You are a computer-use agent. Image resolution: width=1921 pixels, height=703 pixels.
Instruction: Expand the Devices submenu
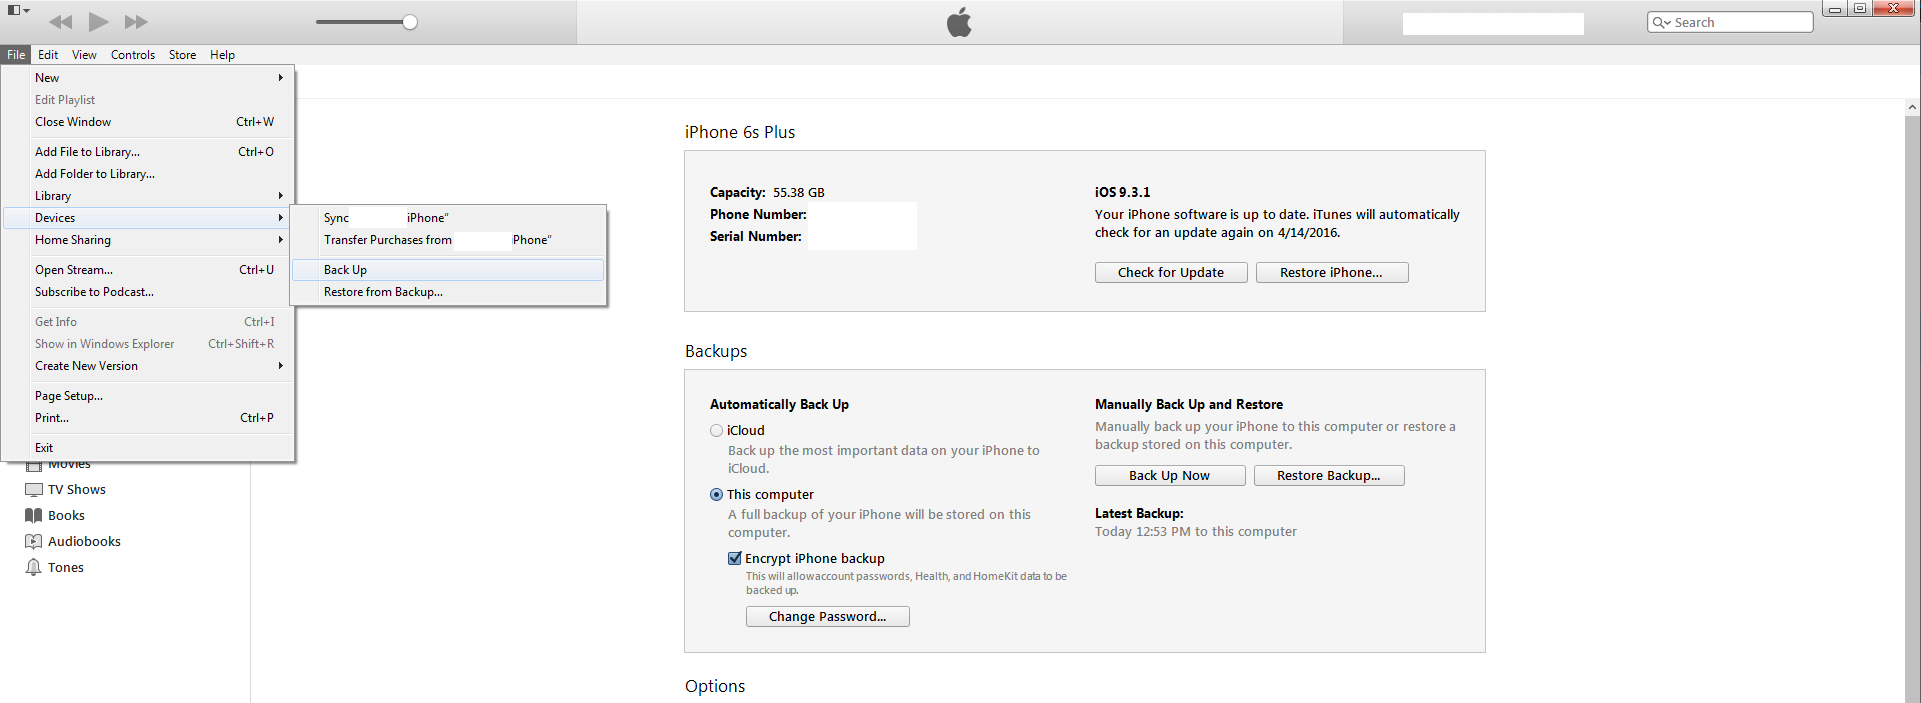tap(149, 218)
